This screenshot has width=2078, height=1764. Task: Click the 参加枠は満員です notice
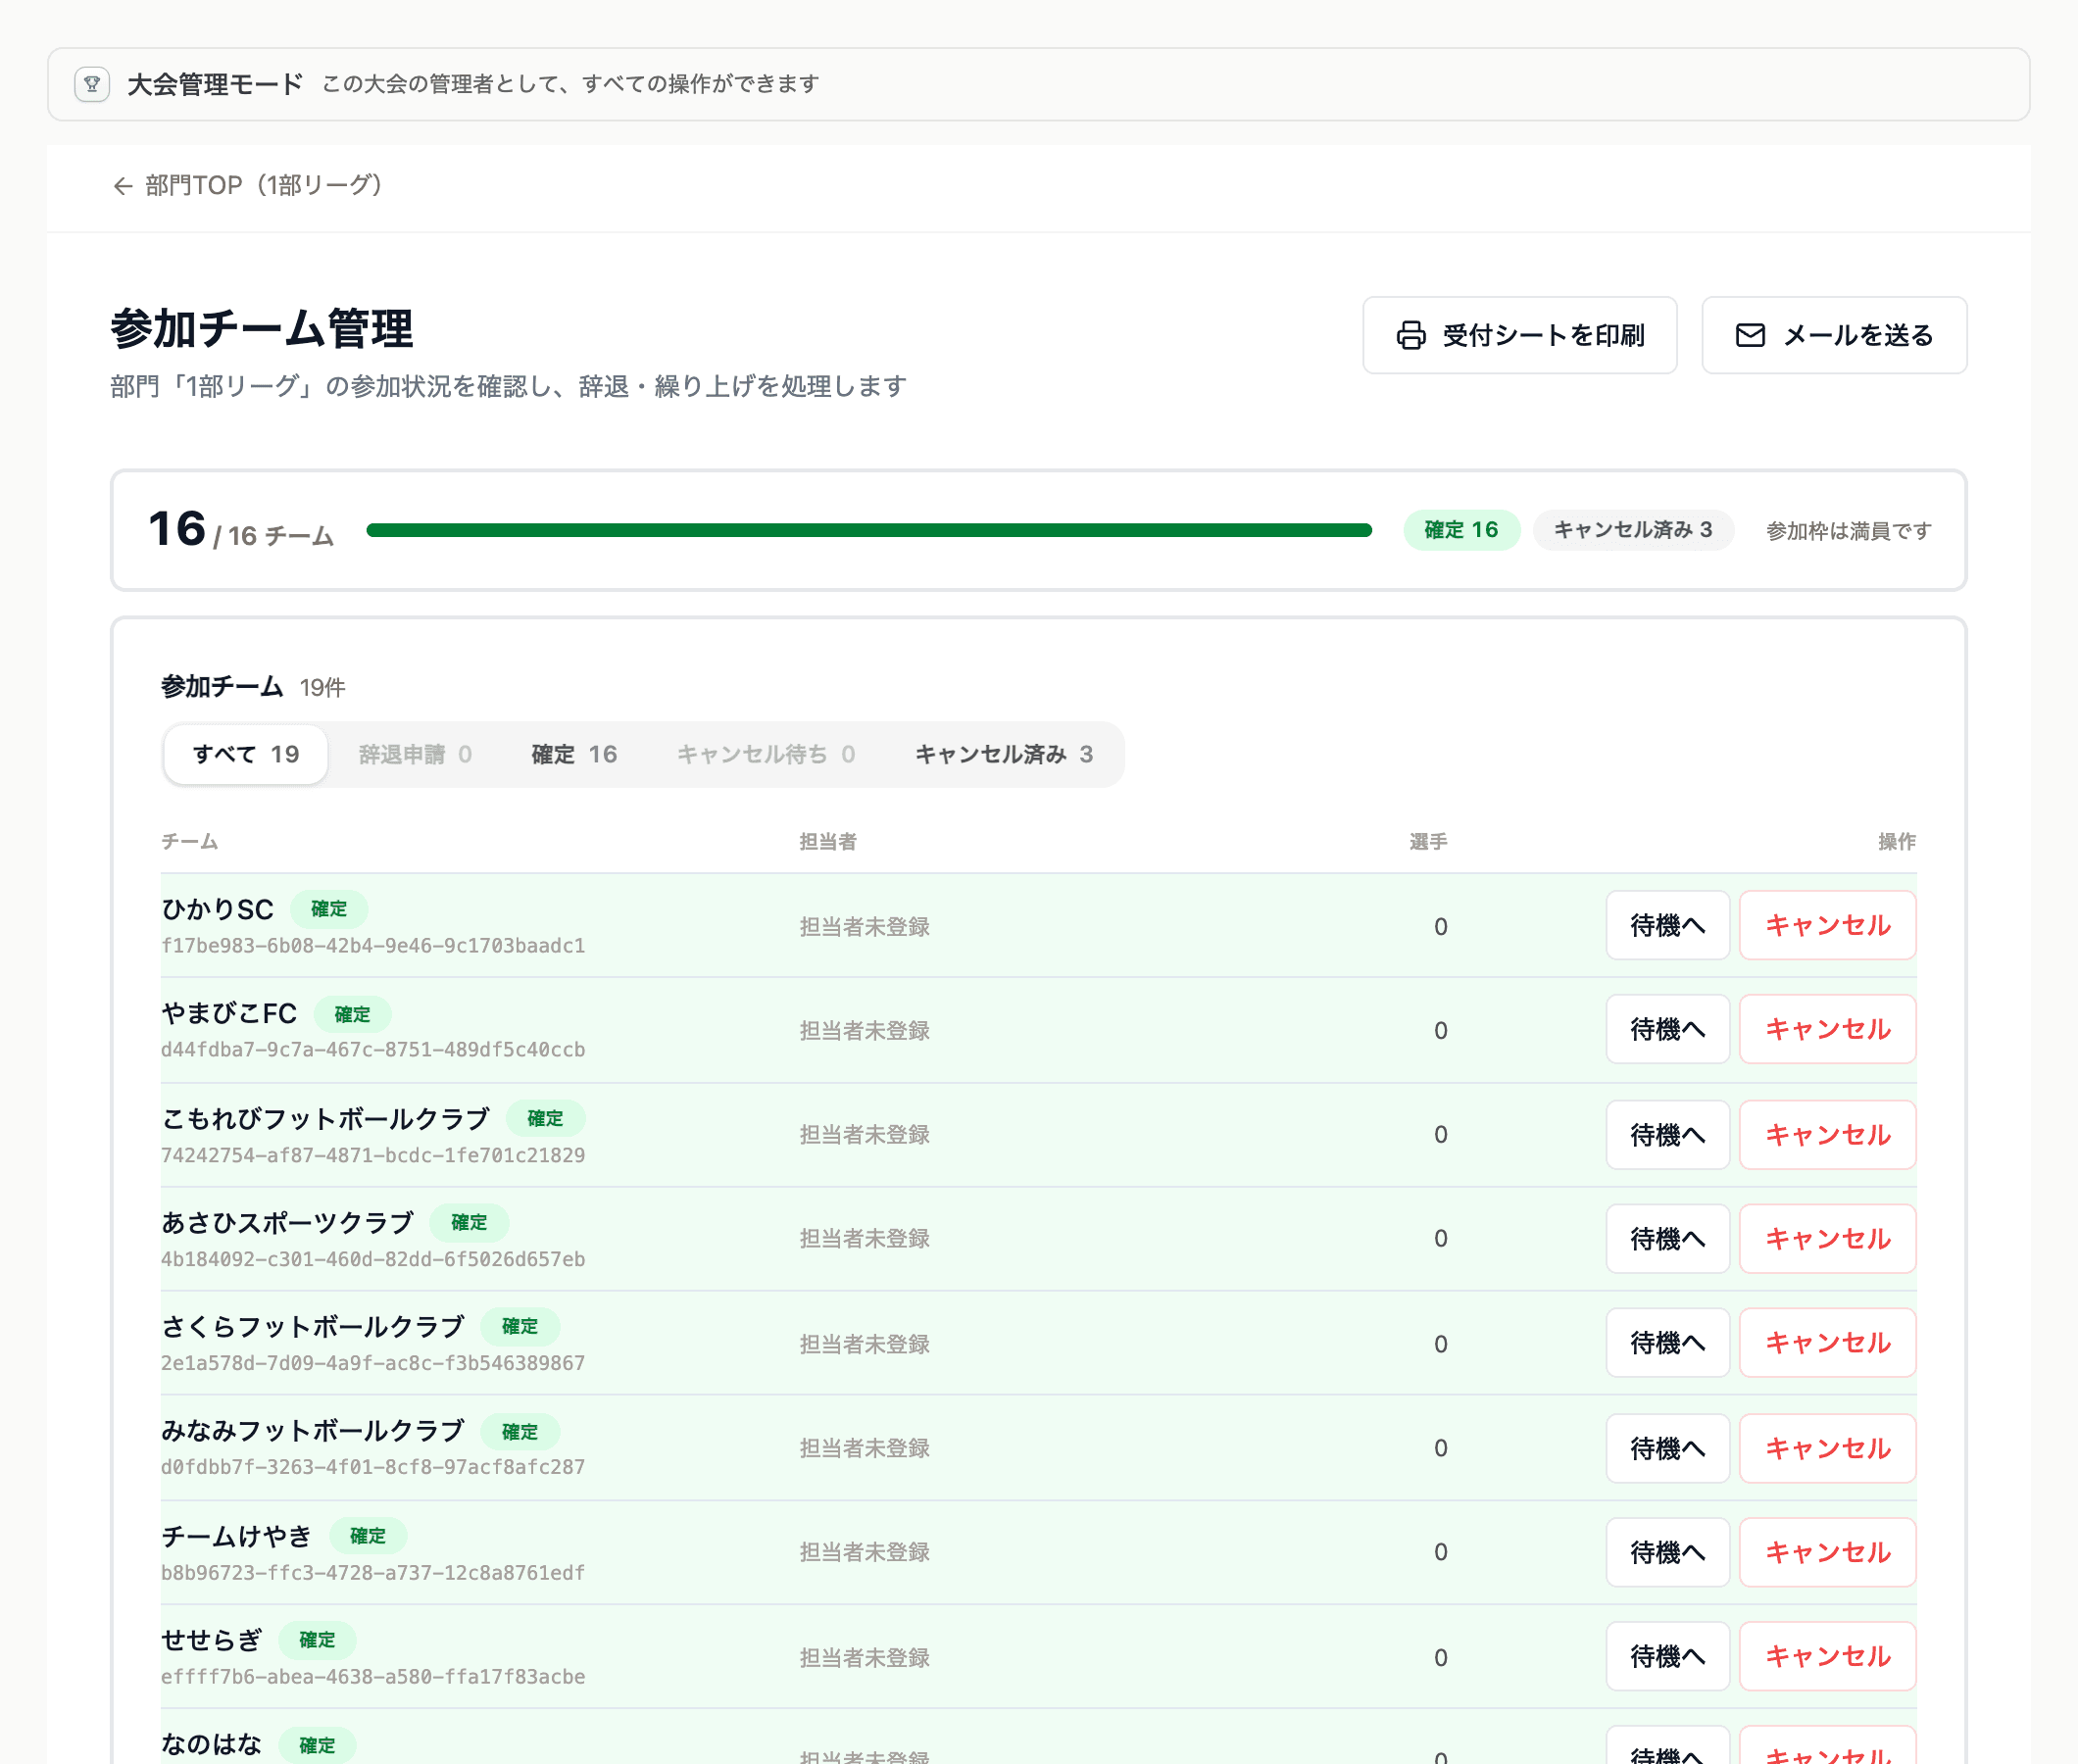coord(1848,531)
